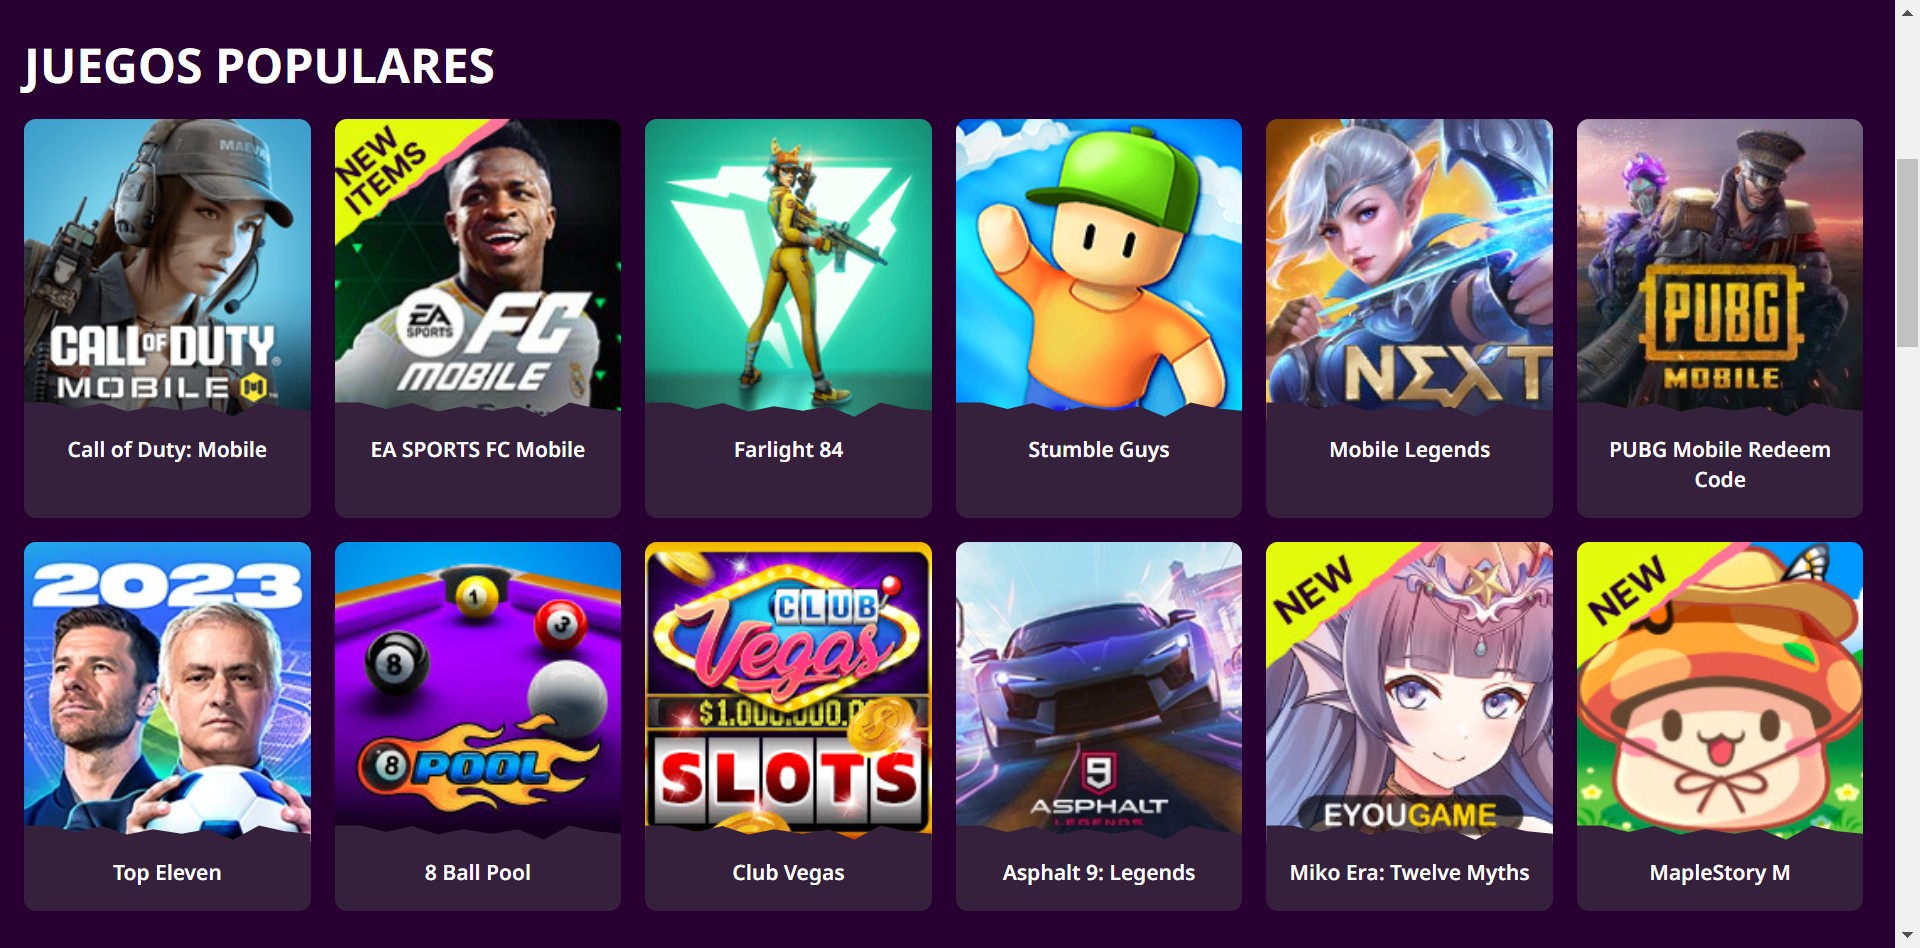Open the Call of Duty: Mobile game card
The height and width of the screenshot is (948, 1920).
167,318
